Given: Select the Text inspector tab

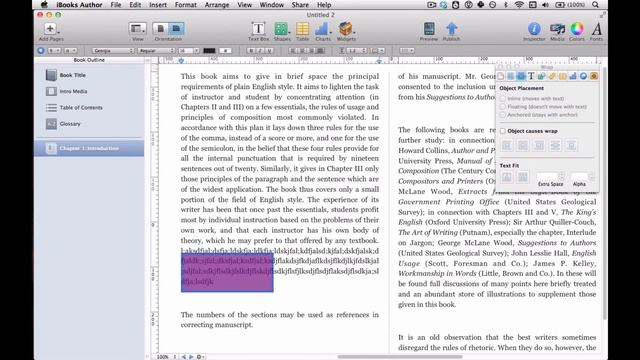Looking at the screenshot, I should pos(531,76).
